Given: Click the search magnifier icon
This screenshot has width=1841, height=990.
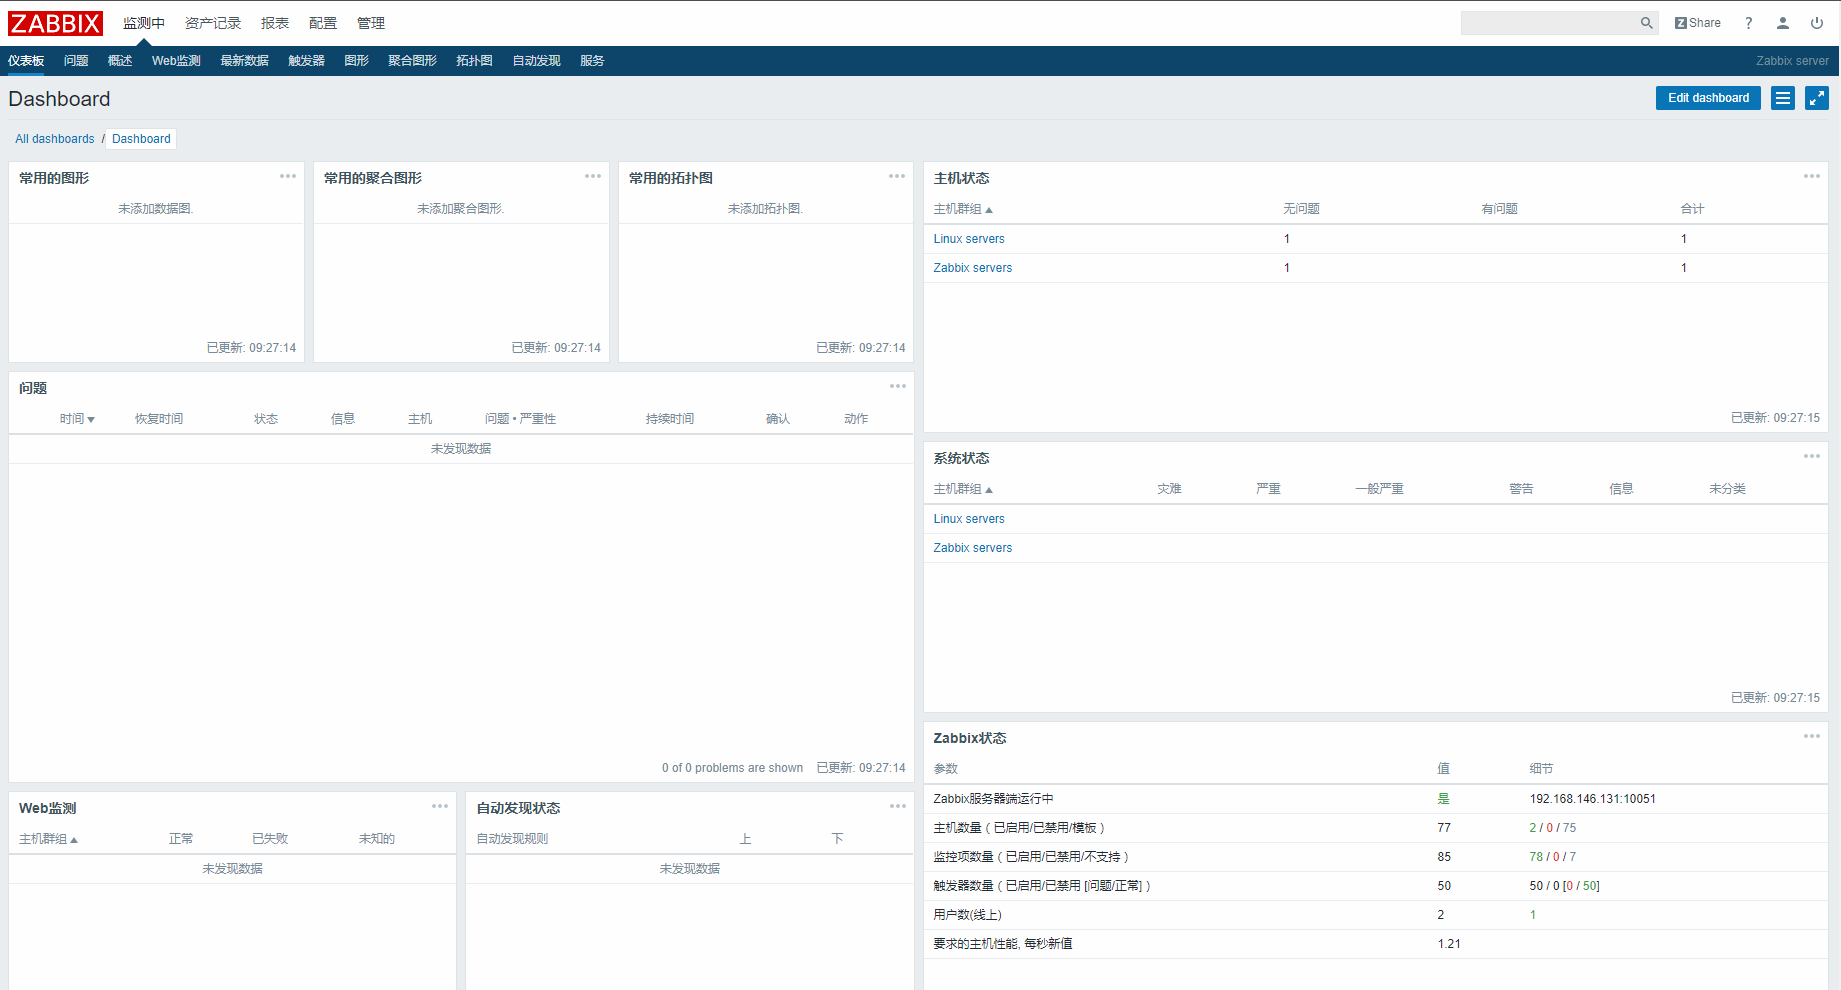Looking at the screenshot, I should tap(1646, 23).
